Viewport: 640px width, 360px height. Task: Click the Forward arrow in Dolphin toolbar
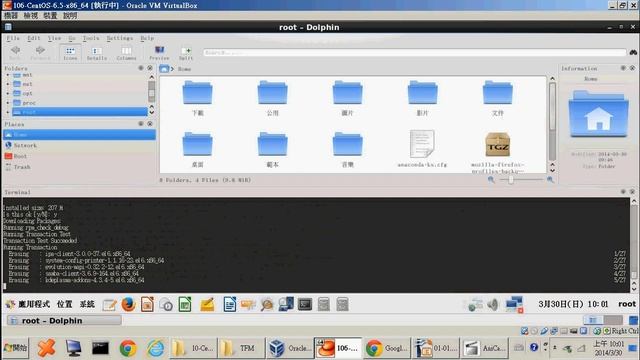[40, 52]
